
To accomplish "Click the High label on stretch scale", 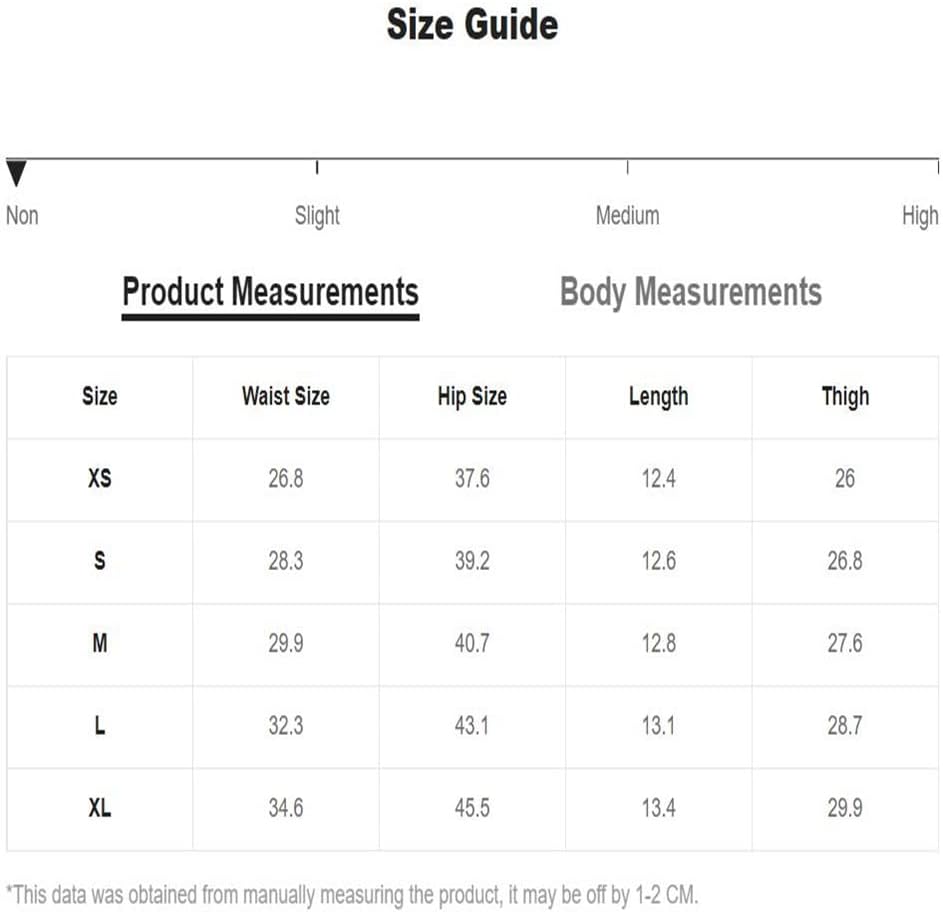I will point(920,215).
